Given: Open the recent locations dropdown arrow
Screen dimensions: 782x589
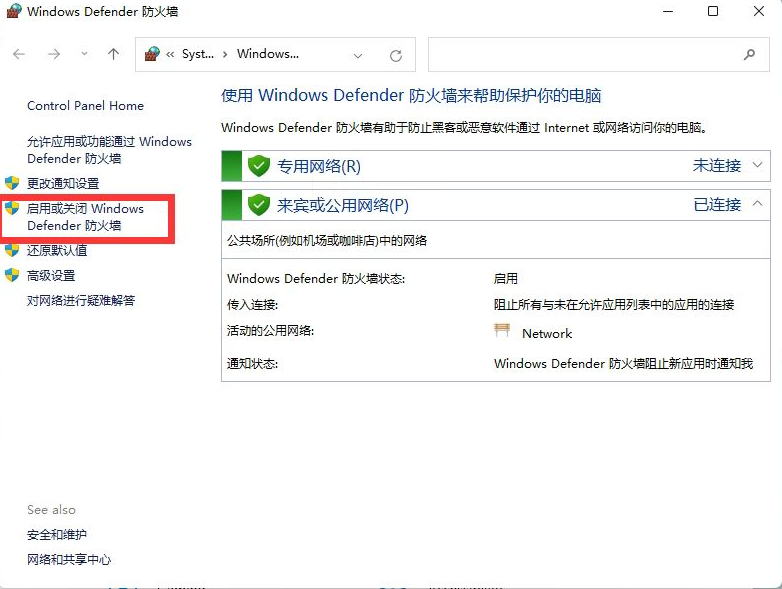Looking at the screenshot, I should click(84, 55).
